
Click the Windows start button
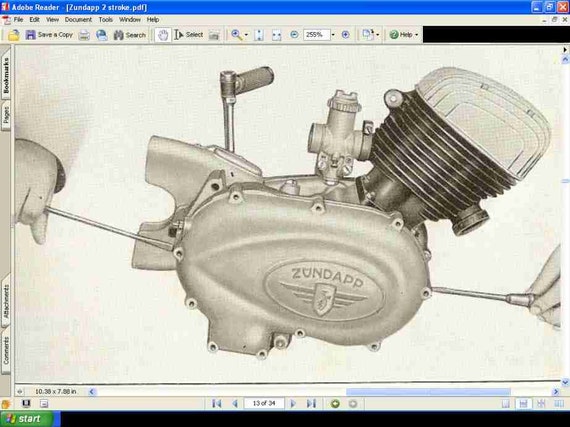pos(28,419)
